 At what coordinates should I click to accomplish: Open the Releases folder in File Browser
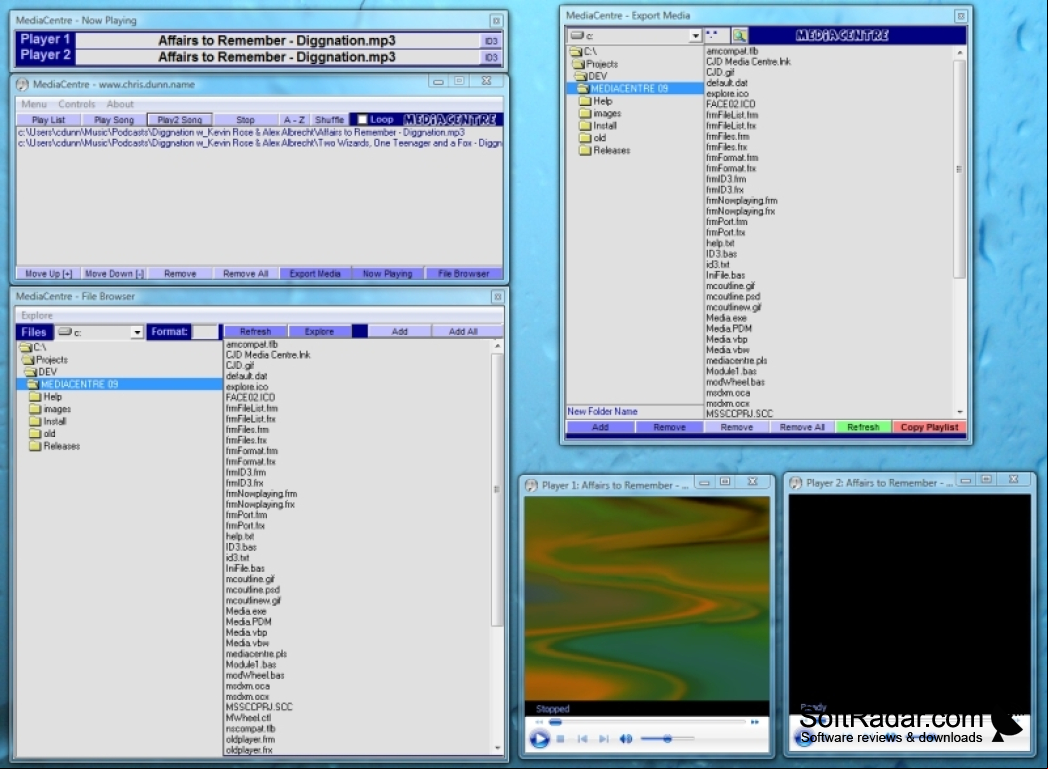[x=55, y=446]
